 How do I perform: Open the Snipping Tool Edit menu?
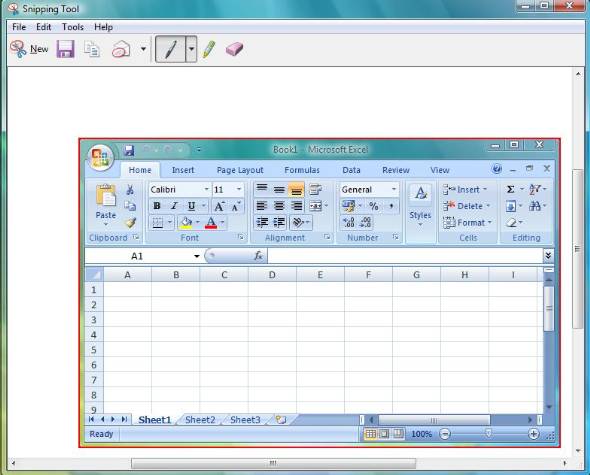[x=44, y=27]
